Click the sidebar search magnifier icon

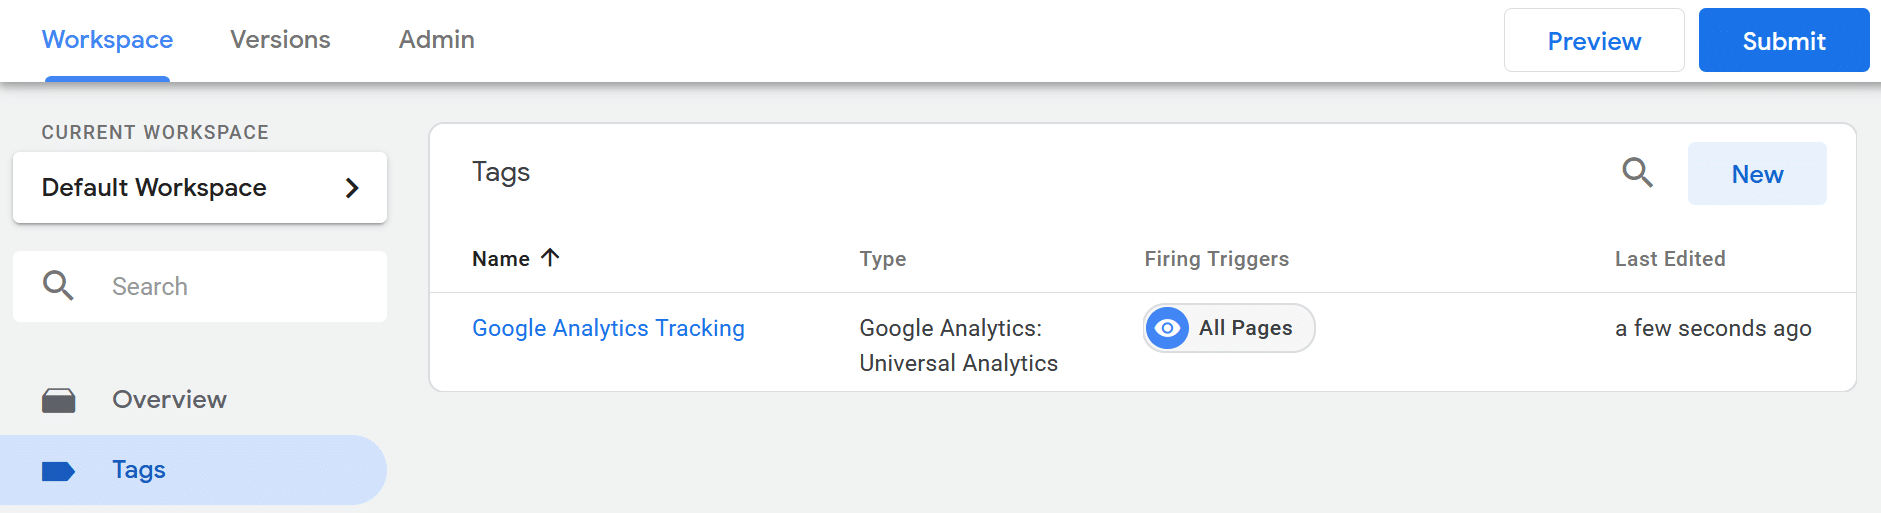point(58,286)
